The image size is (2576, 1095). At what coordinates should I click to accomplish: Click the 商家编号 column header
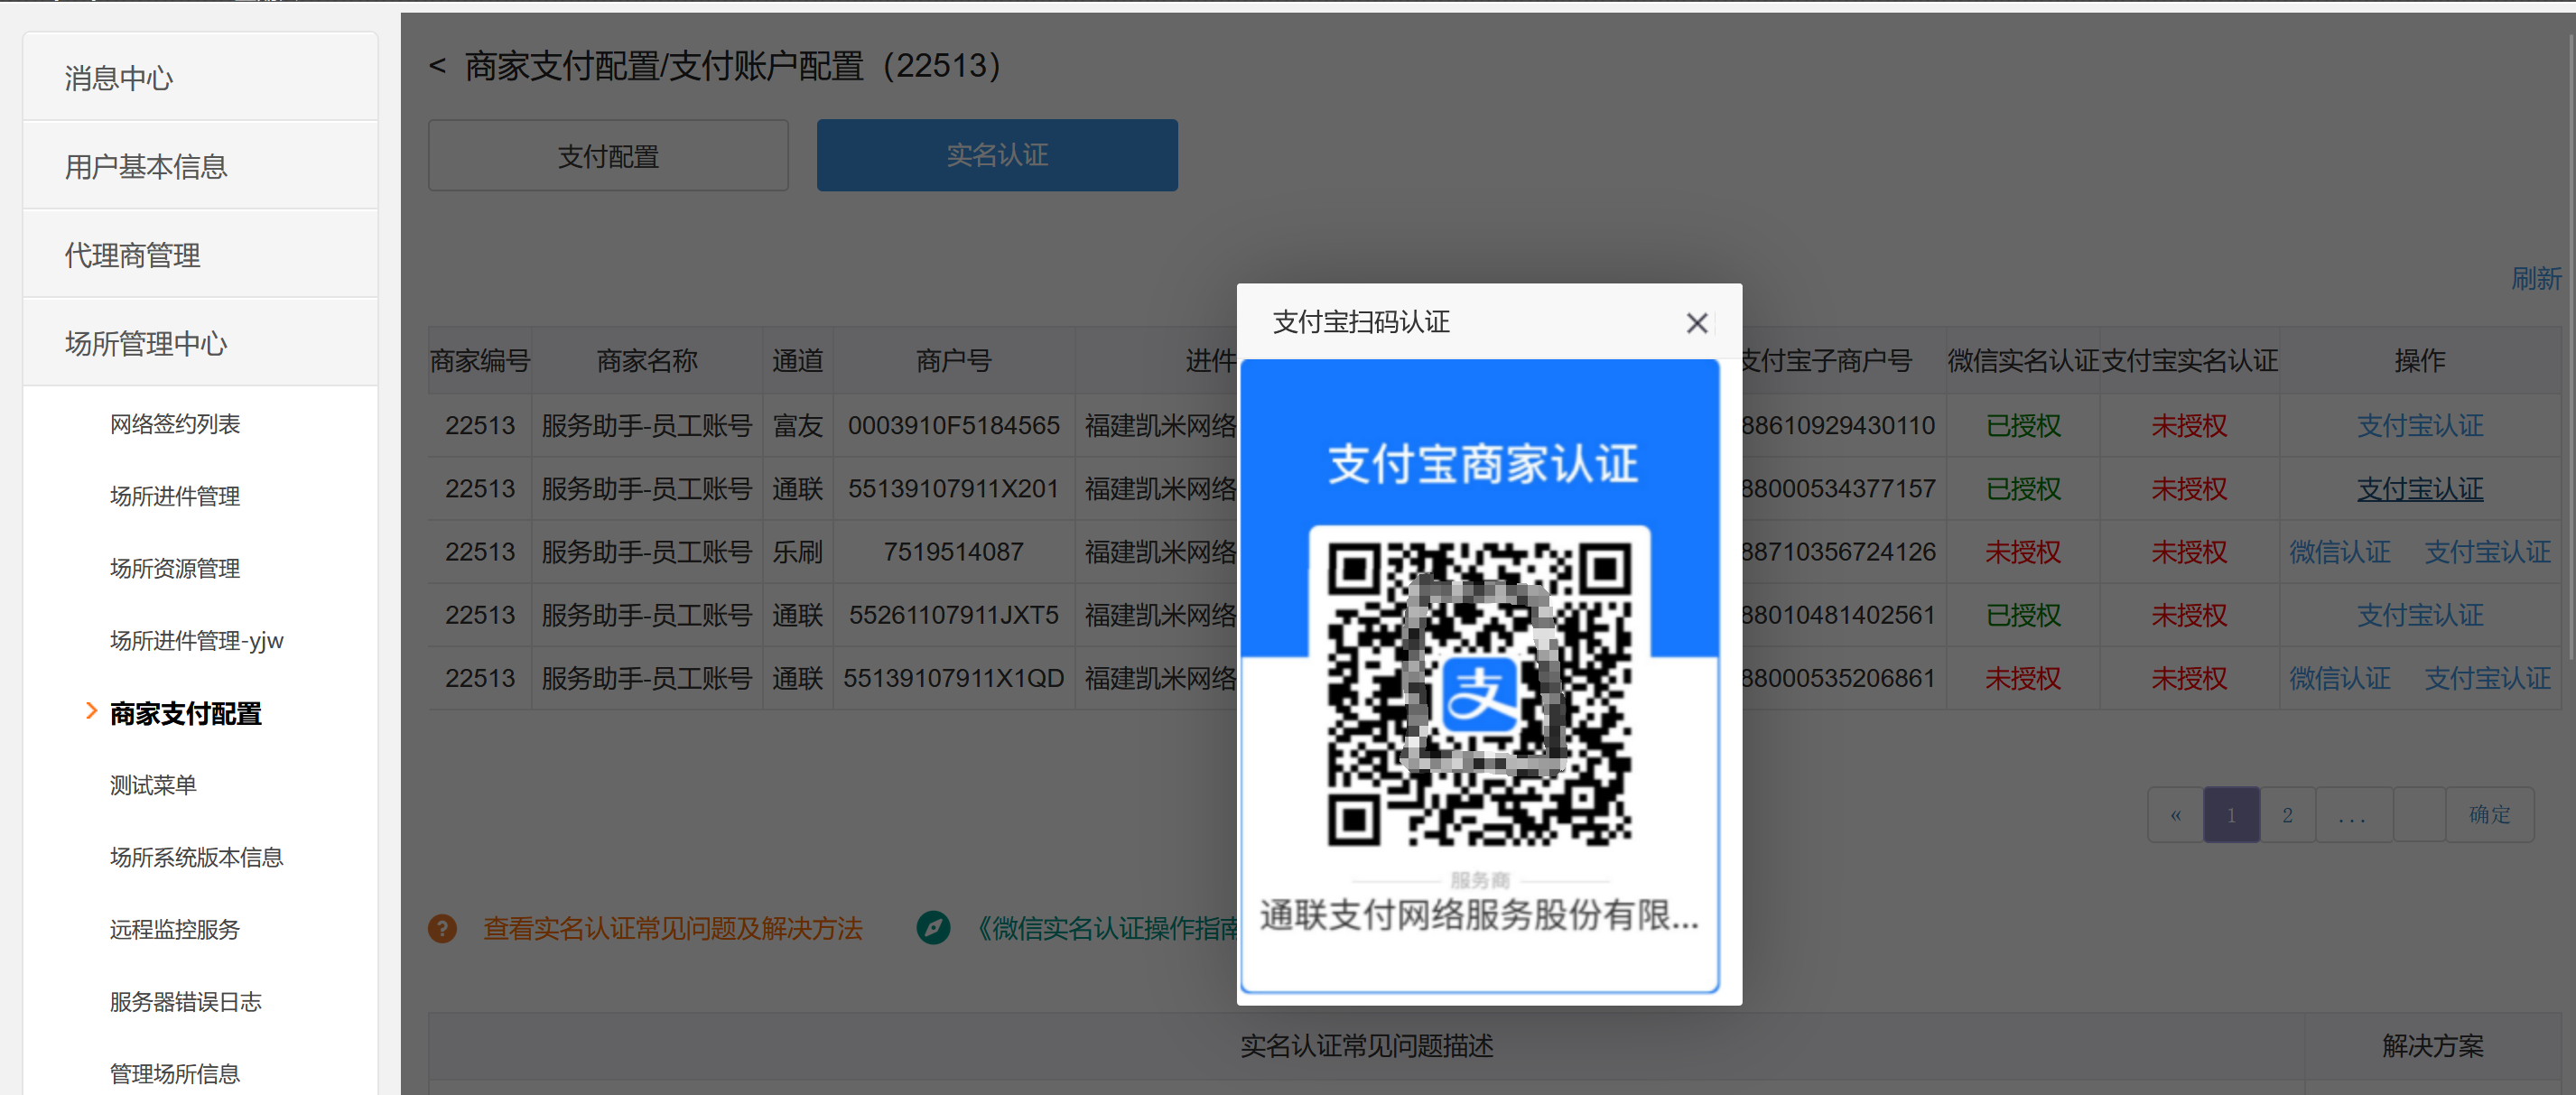point(480,361)
